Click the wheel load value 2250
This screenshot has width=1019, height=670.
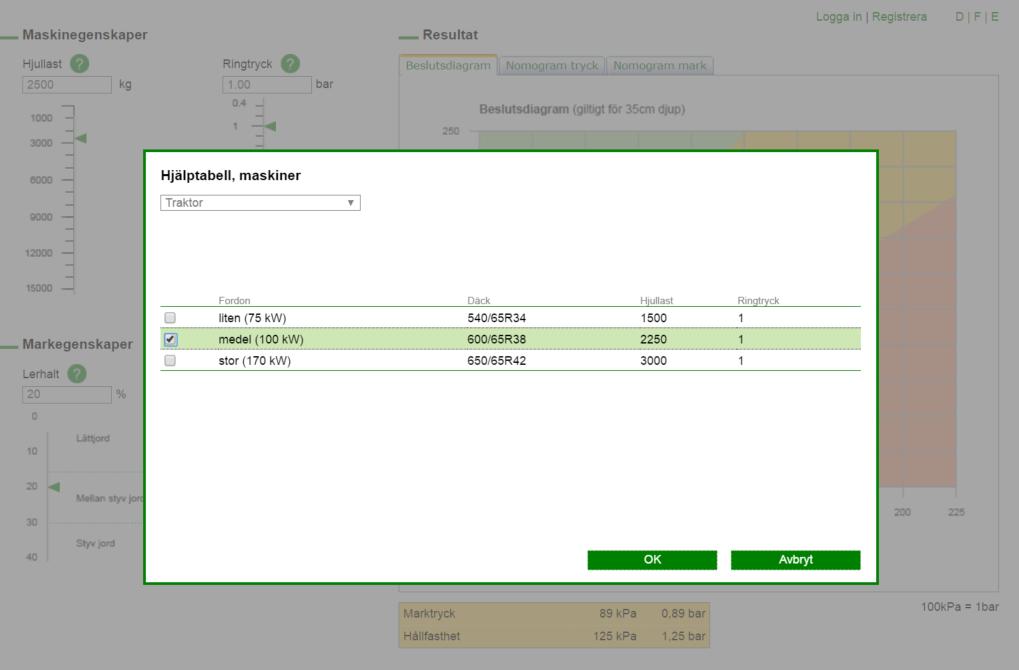(x=653, y=339)
